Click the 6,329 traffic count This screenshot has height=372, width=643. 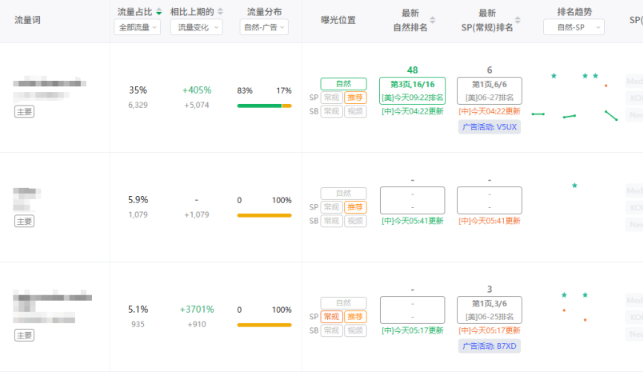138,105
